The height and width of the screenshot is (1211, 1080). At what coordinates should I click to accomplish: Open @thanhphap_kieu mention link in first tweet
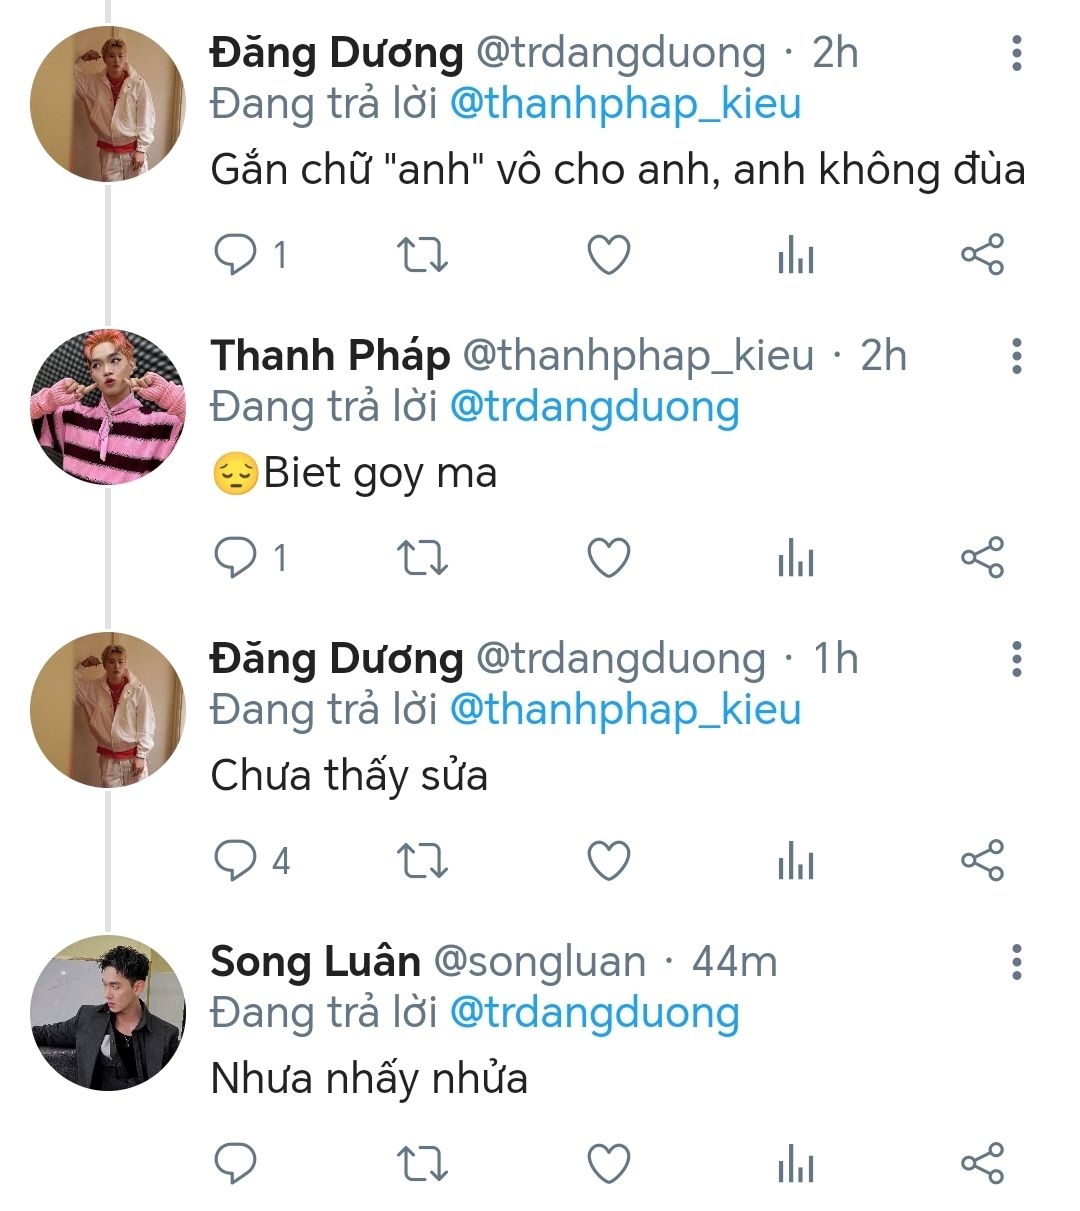coord(625,104)
